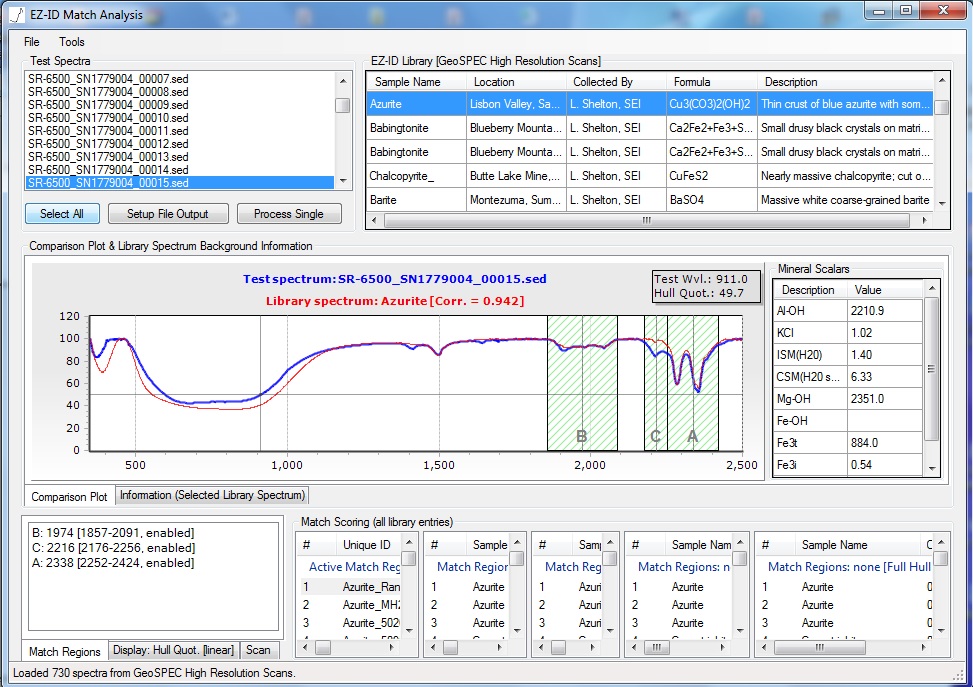The width and height of the screenshot is (973, 687).
Task: Click Test Spectra list scroll-down arrow
Action: point(342,181)
